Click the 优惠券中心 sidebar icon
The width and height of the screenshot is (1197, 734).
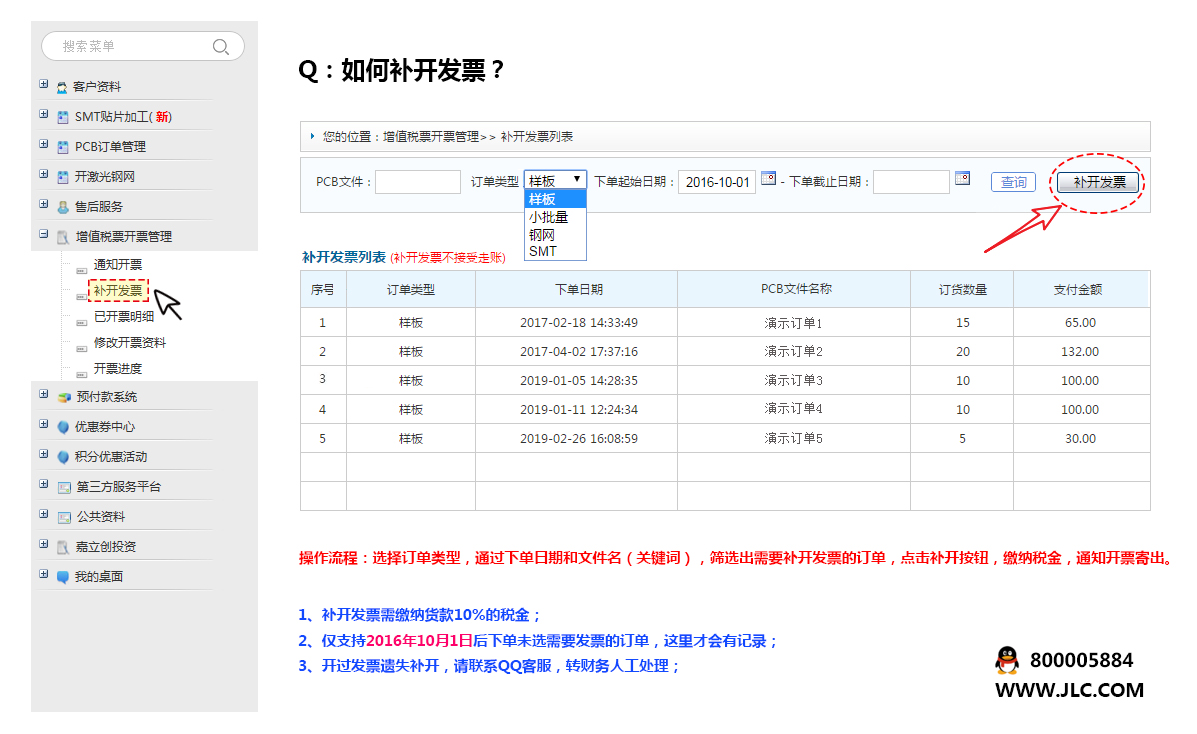63,427
